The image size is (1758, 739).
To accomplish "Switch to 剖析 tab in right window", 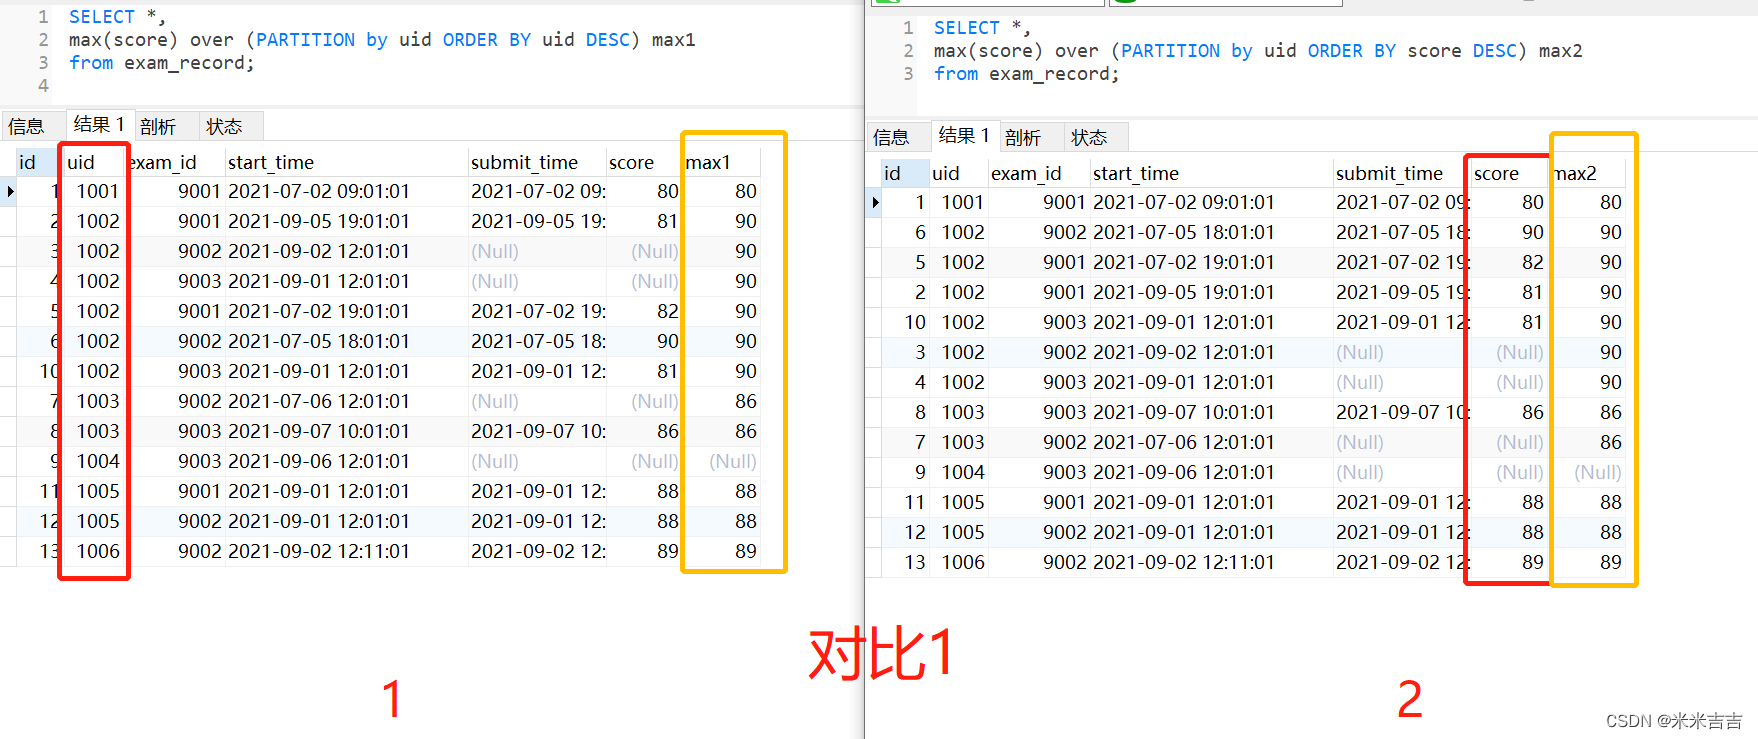I will (x=1023, y=137).
